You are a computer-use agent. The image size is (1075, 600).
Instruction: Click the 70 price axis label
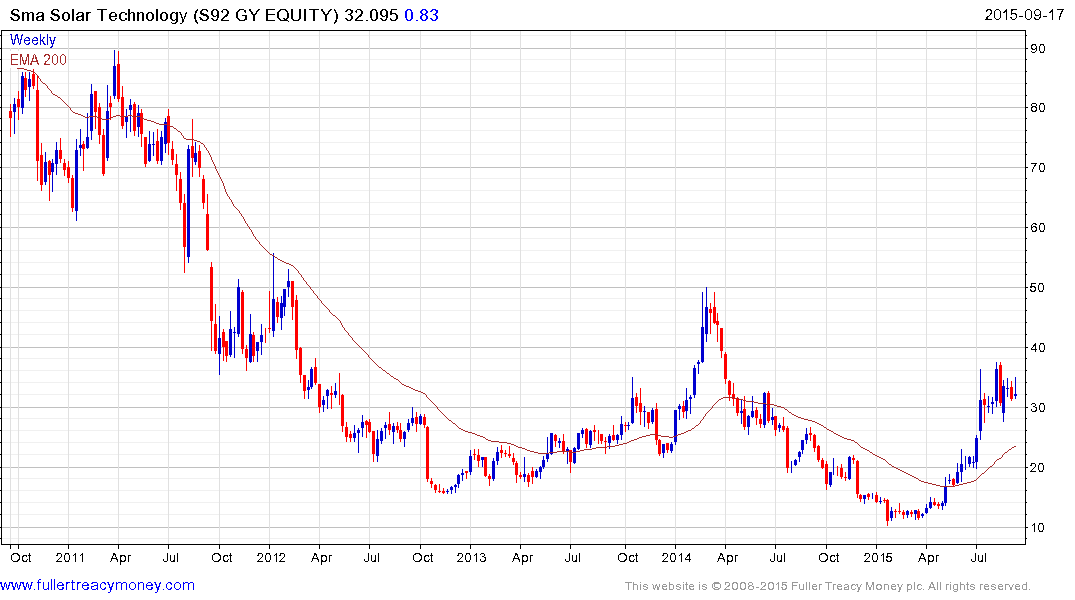(1037, 167)
